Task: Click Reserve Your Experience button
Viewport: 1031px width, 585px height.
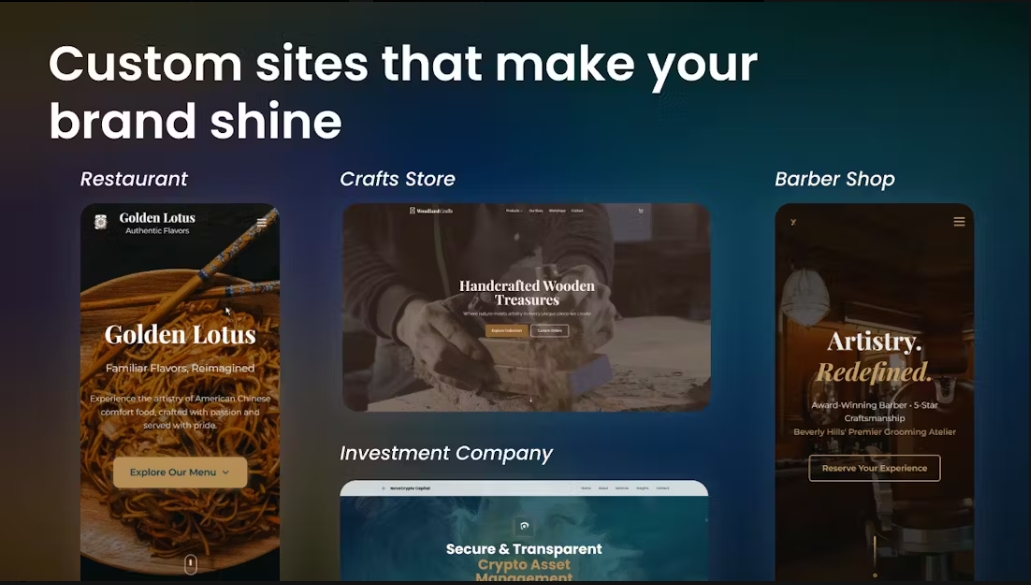Action: click(x=874, y=468)
